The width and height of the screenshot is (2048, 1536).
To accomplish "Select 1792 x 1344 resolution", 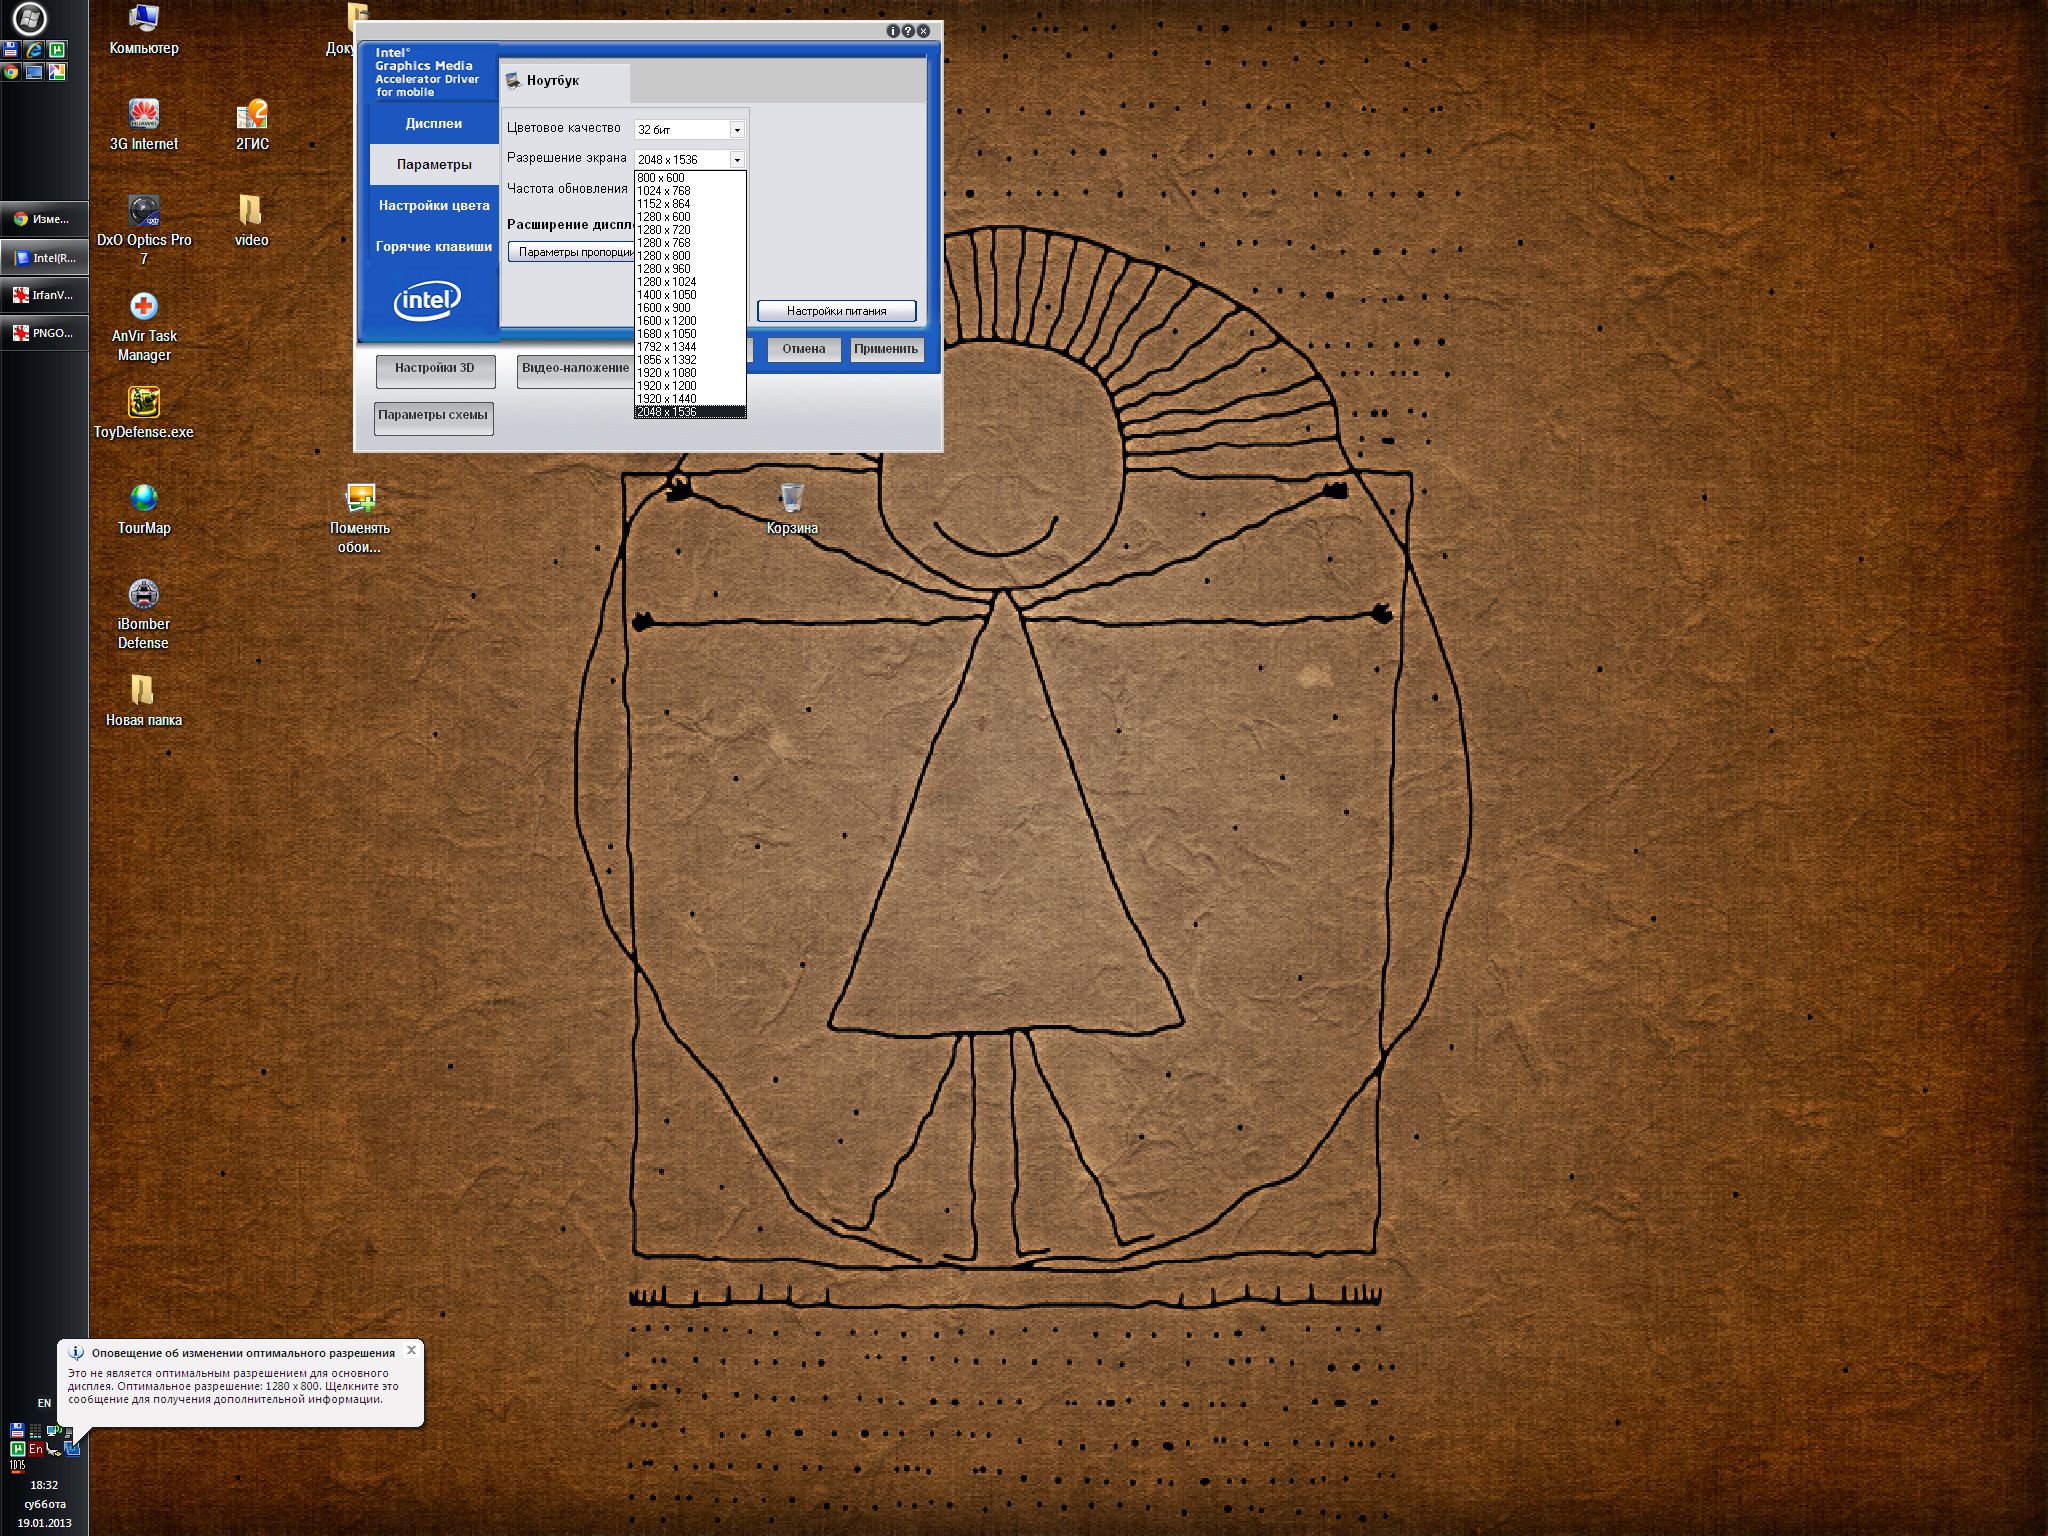I will tap(690, 347).
